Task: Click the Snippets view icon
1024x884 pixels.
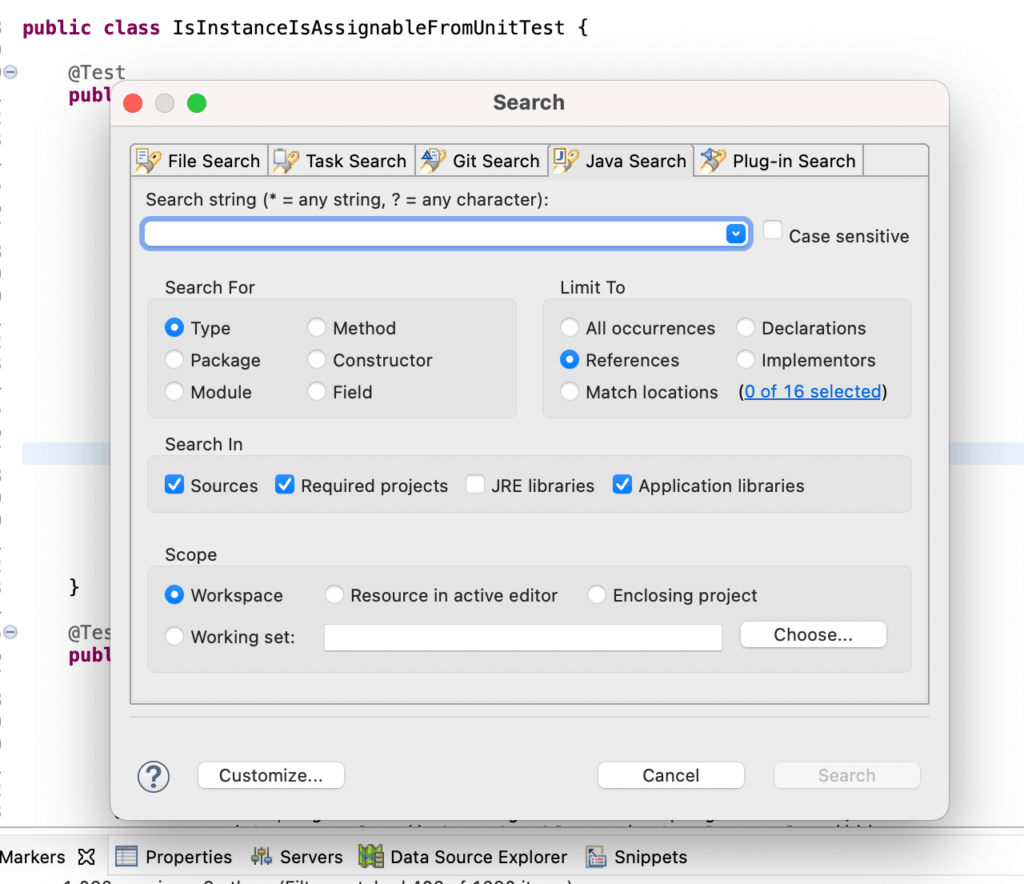Action: point(597,857)
